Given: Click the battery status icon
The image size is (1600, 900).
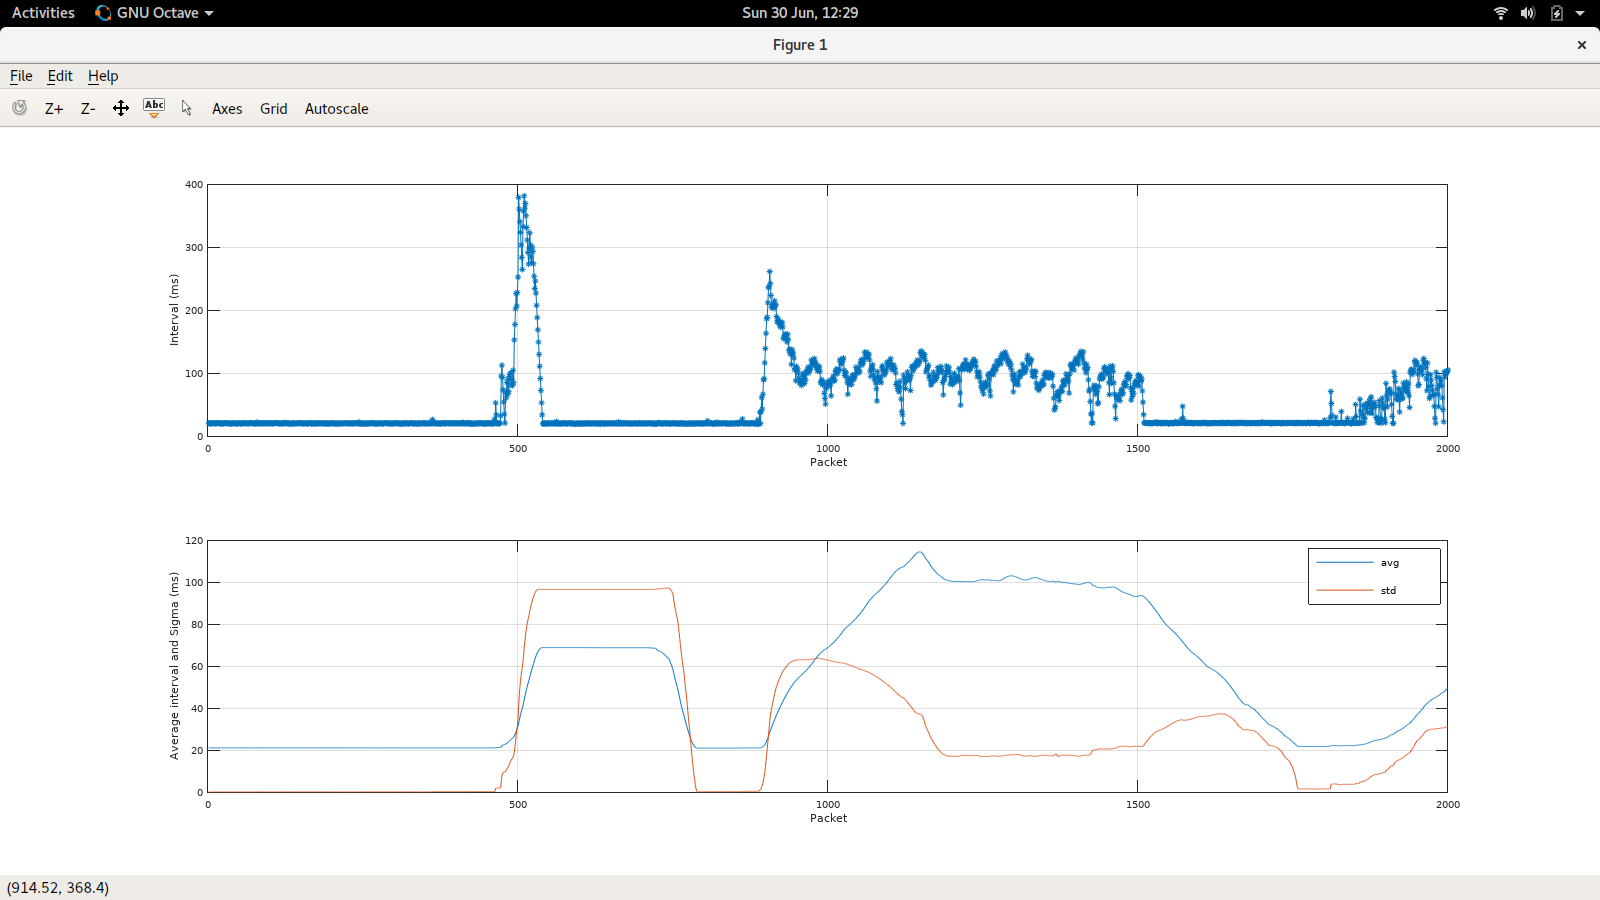Looking at the screenshot, I should 1557,13.
